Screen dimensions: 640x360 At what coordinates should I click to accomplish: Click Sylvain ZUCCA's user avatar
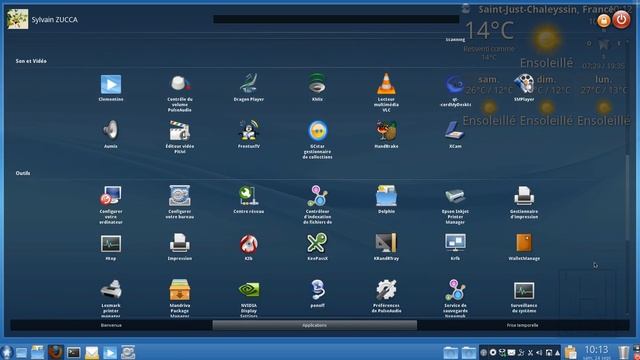click(18, 19)
